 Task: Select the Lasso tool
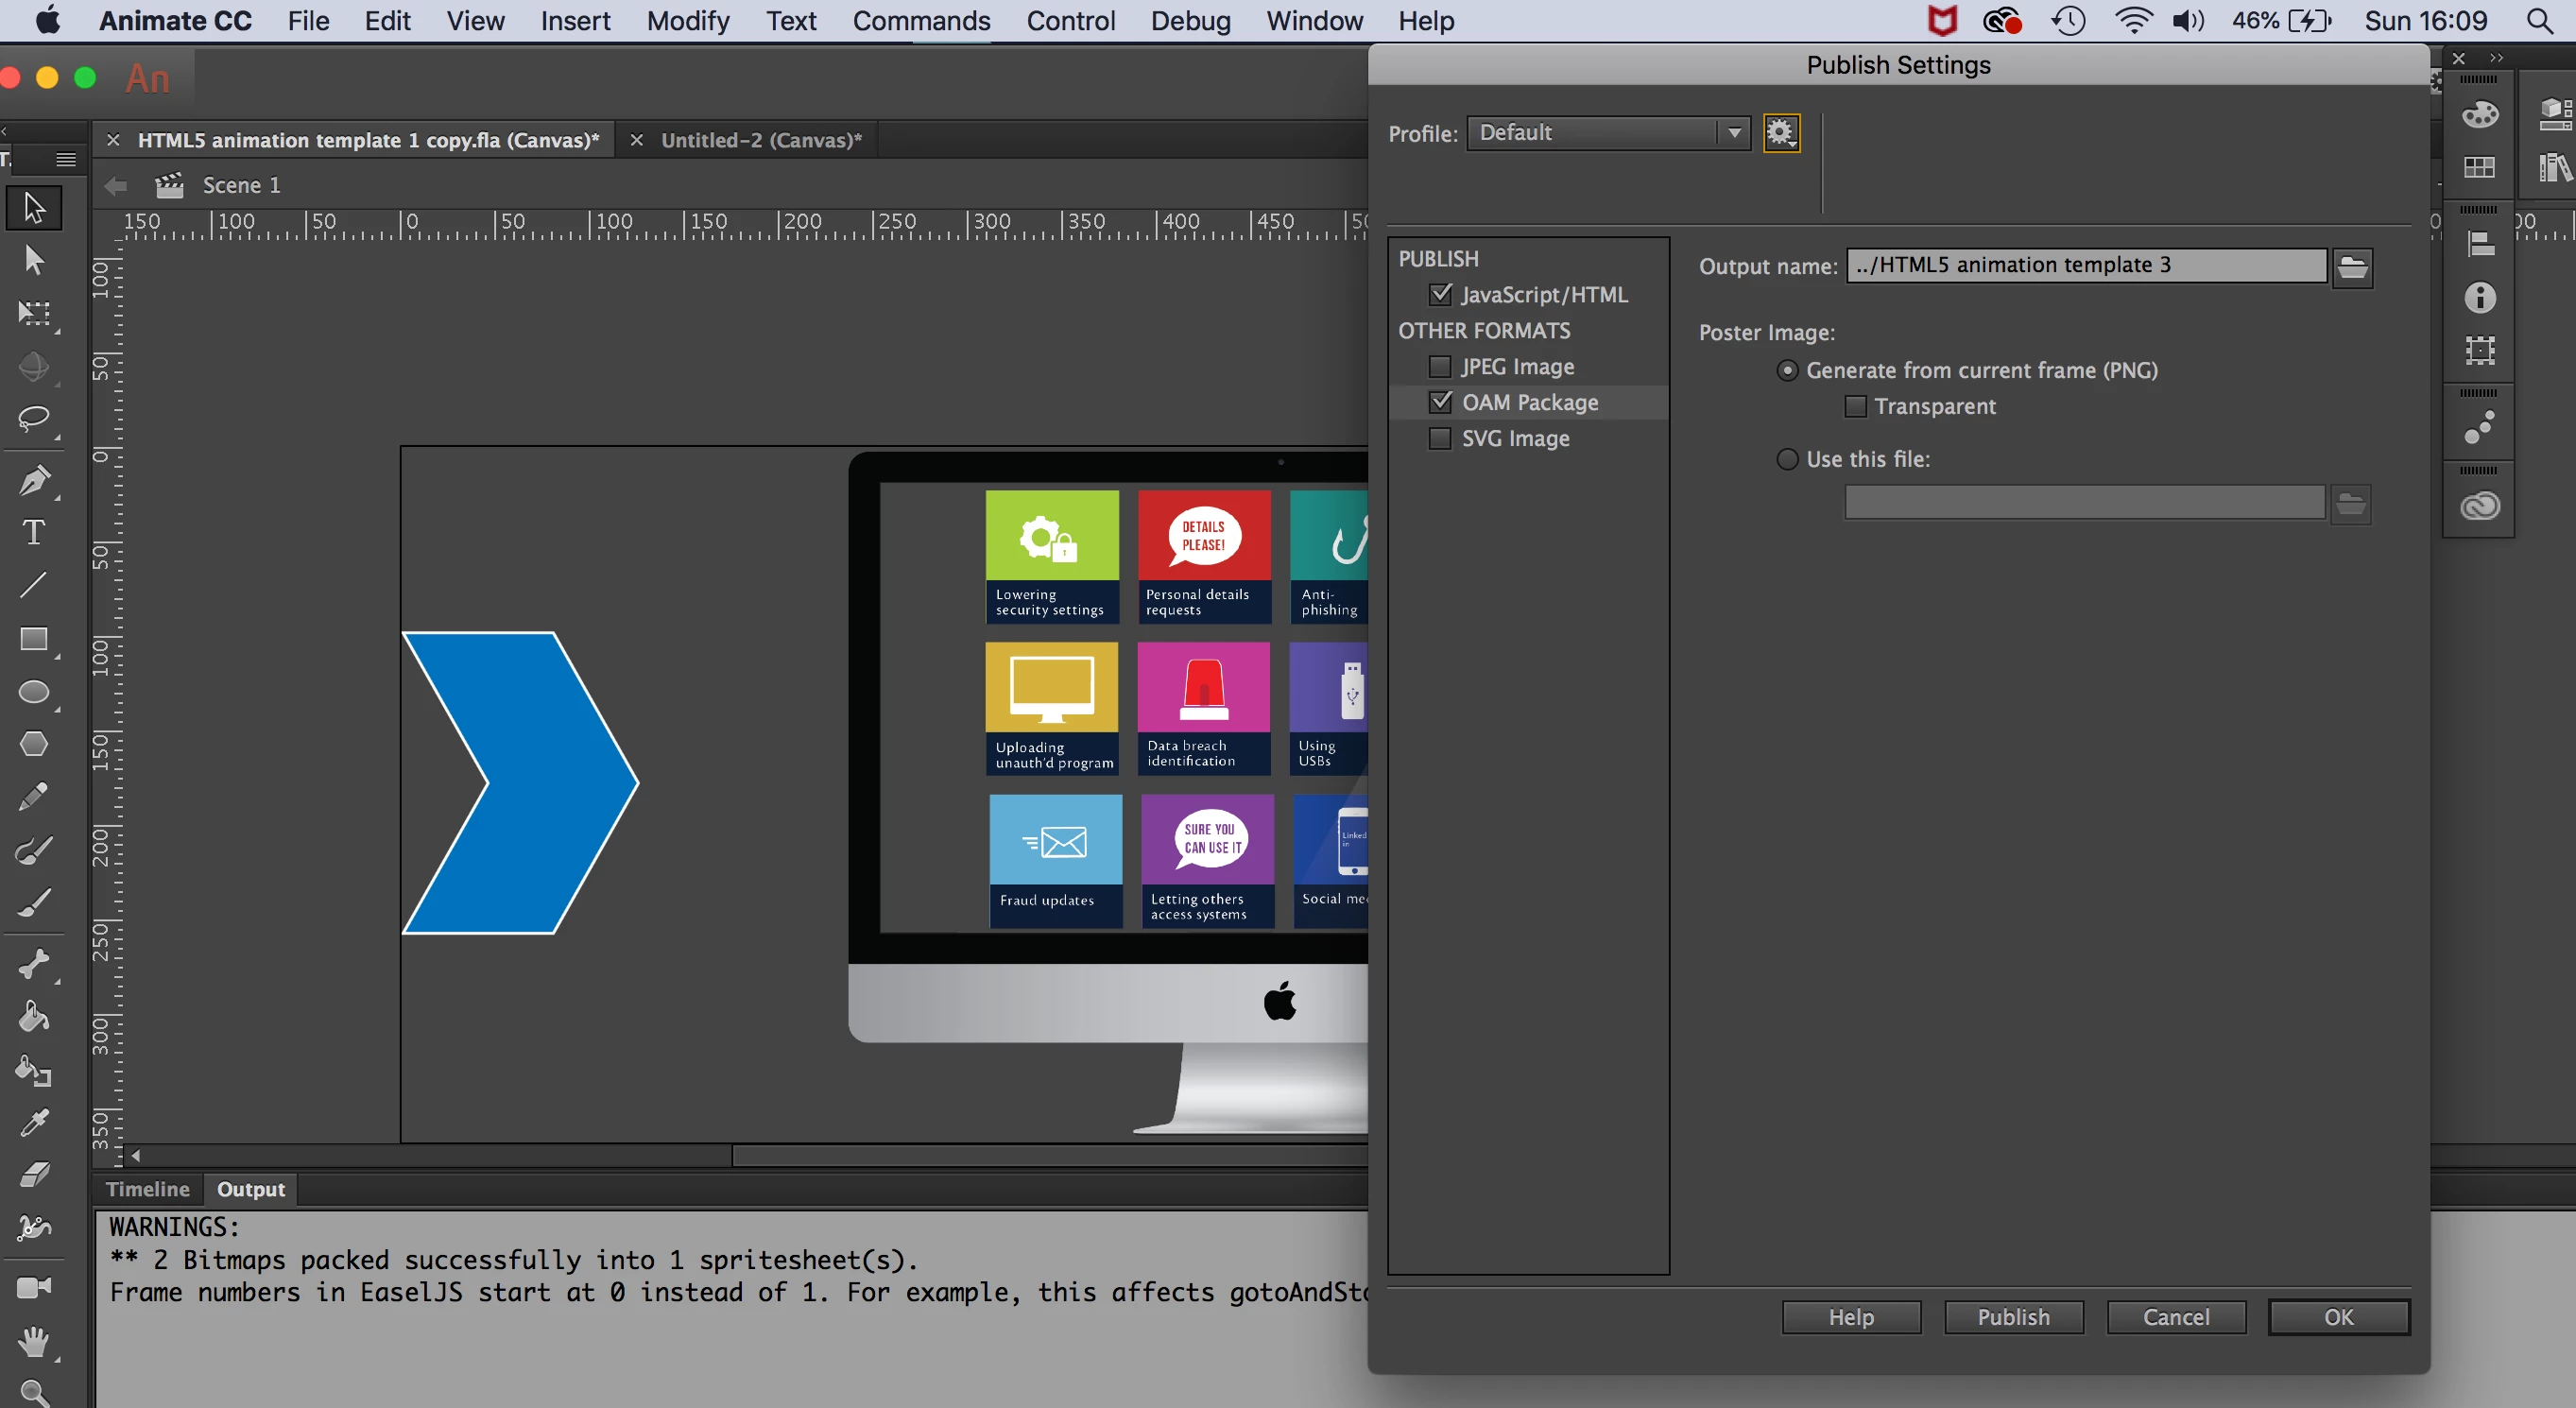pyautogui.click(x=34, y=418)
